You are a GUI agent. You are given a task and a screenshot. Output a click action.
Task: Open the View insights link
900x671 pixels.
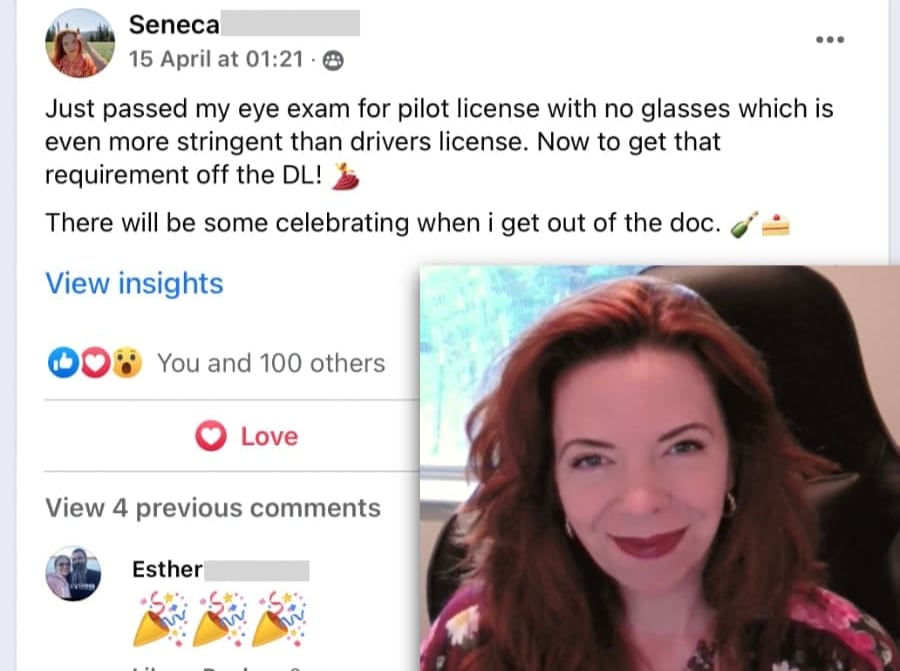click(x=134, y=284)
